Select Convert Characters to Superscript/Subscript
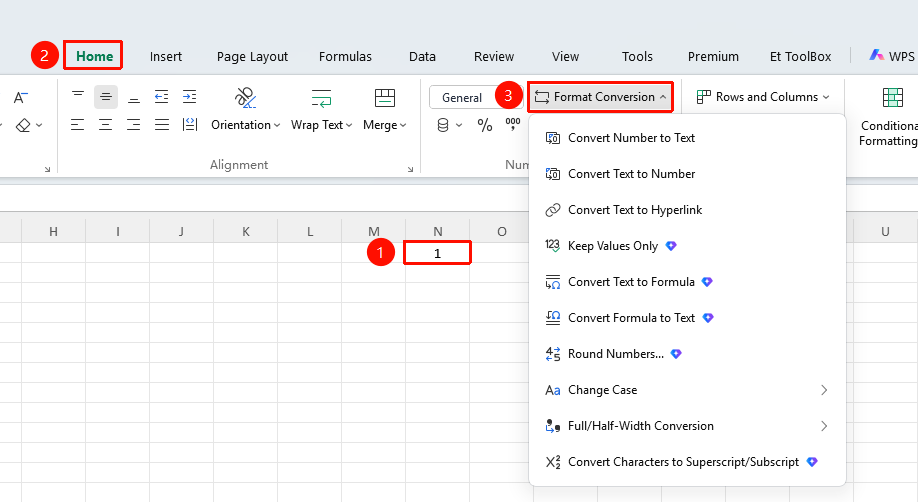 pos(687,462)
